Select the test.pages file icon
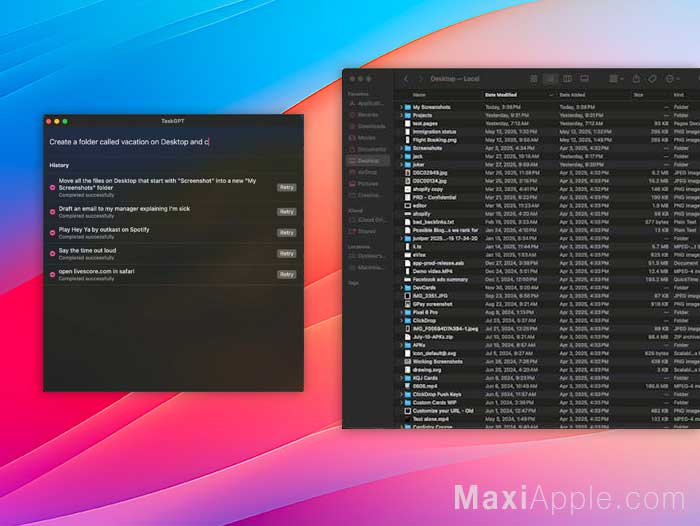 (x=408, y=124)
